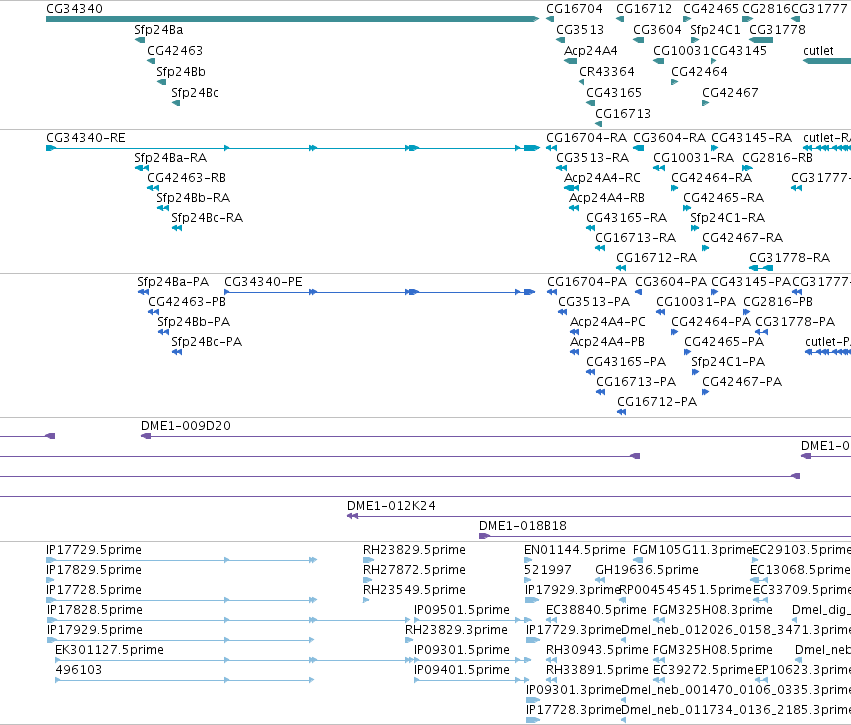The image size is (851, 725).
Task: Click the Sfp24Bc-PA protein
Action: 176,353
